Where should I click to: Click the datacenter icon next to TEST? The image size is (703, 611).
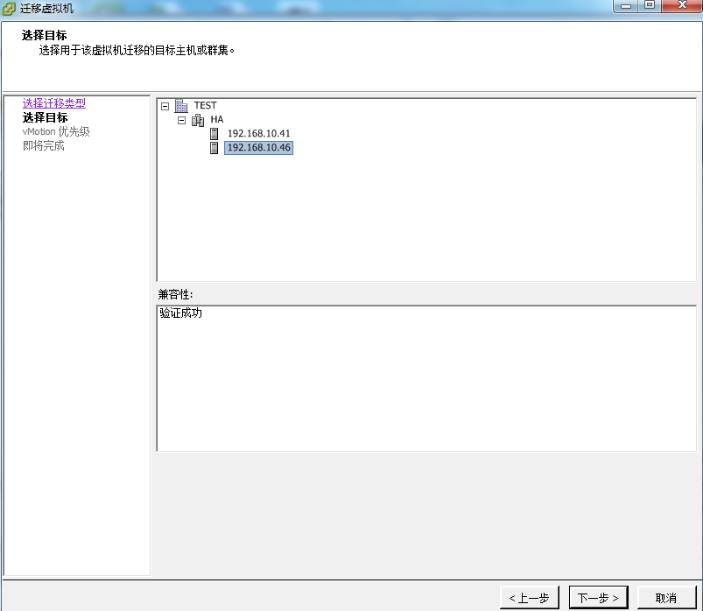(181, 105)
